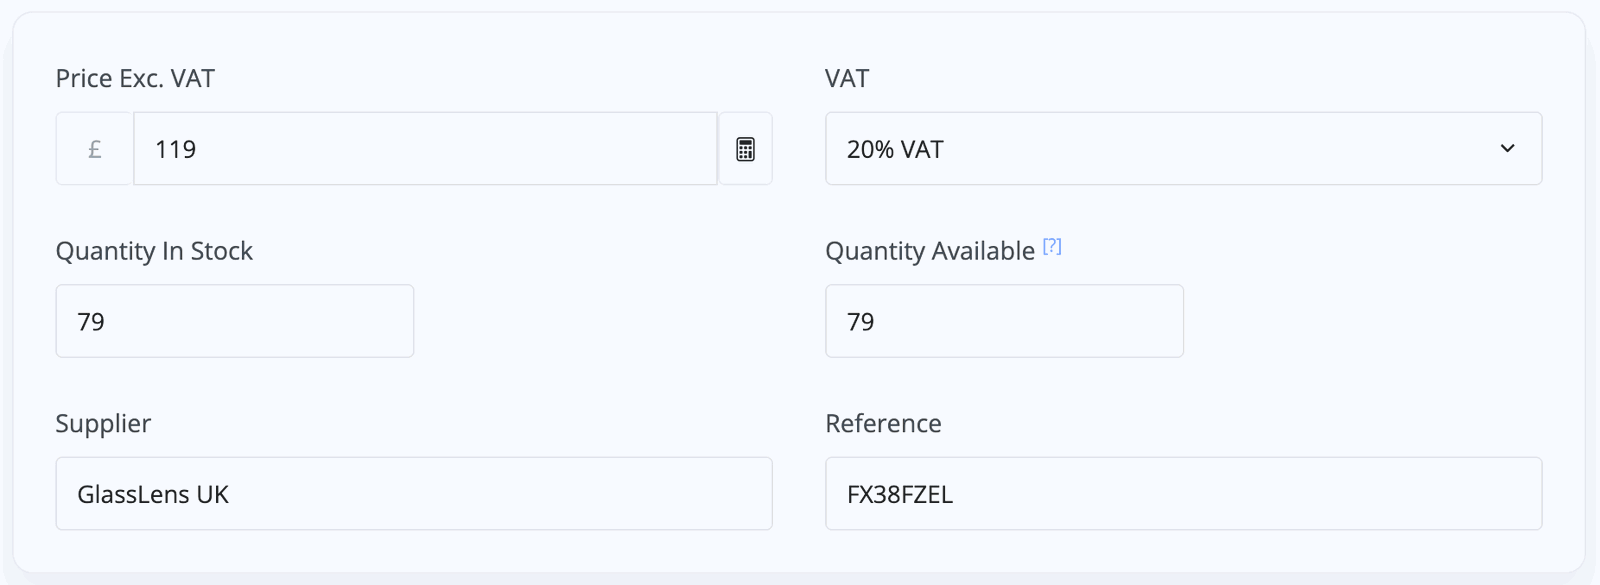
Task: Expand the VAT dropdown chevron arrow
Action: [1507, 149]
